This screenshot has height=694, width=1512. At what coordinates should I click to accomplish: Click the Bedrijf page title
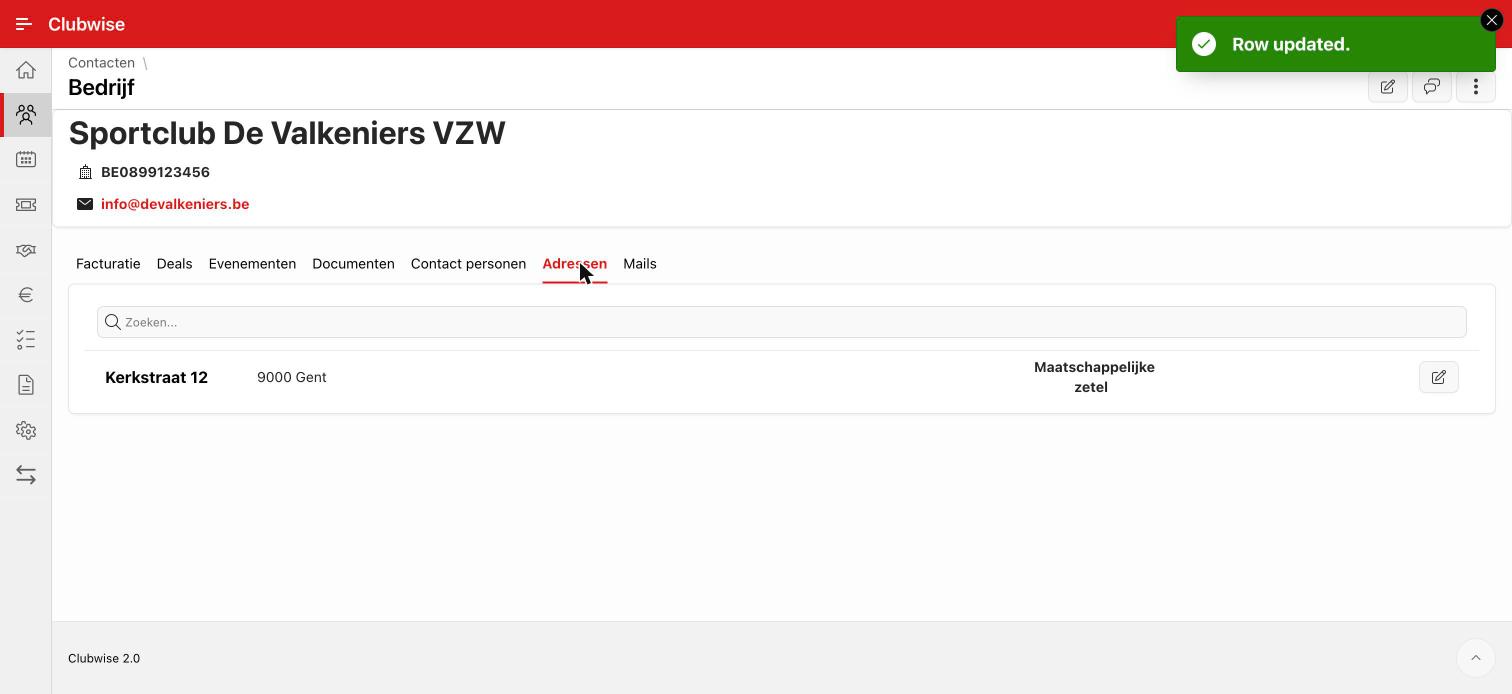pos(101,87)
